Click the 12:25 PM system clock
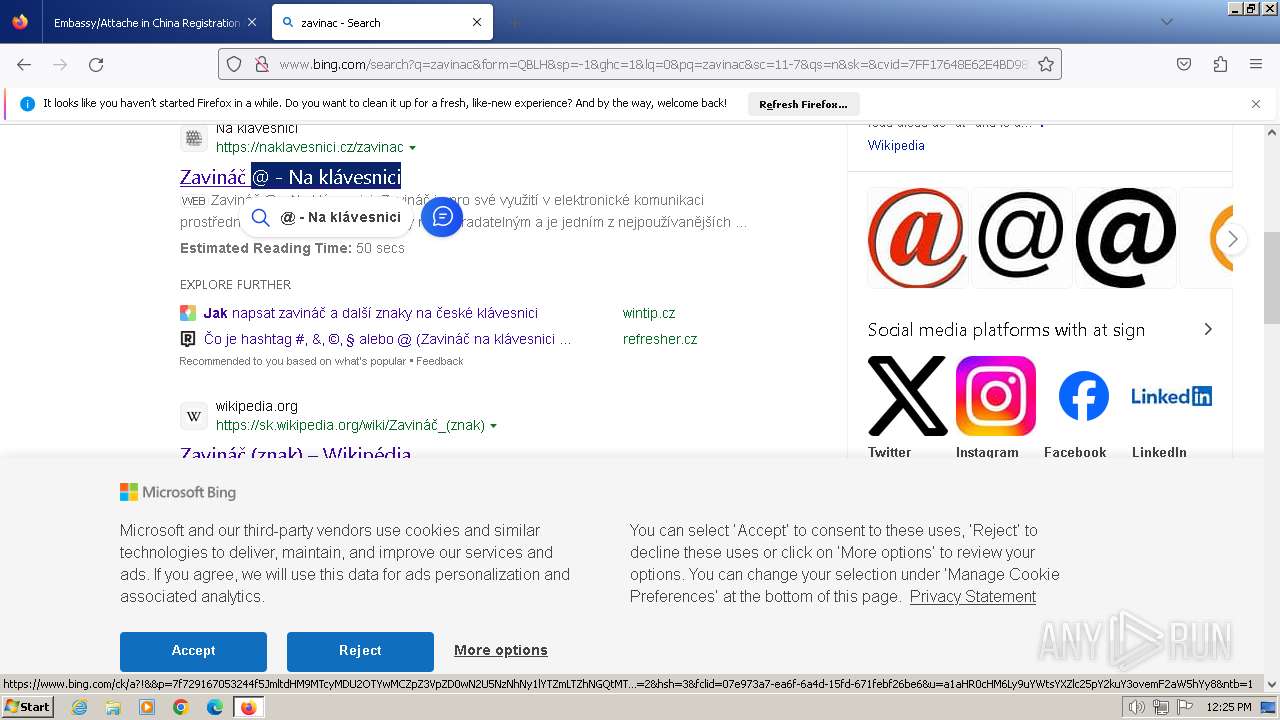Viewport: 1280px width, 720px height. (1229, 707)
